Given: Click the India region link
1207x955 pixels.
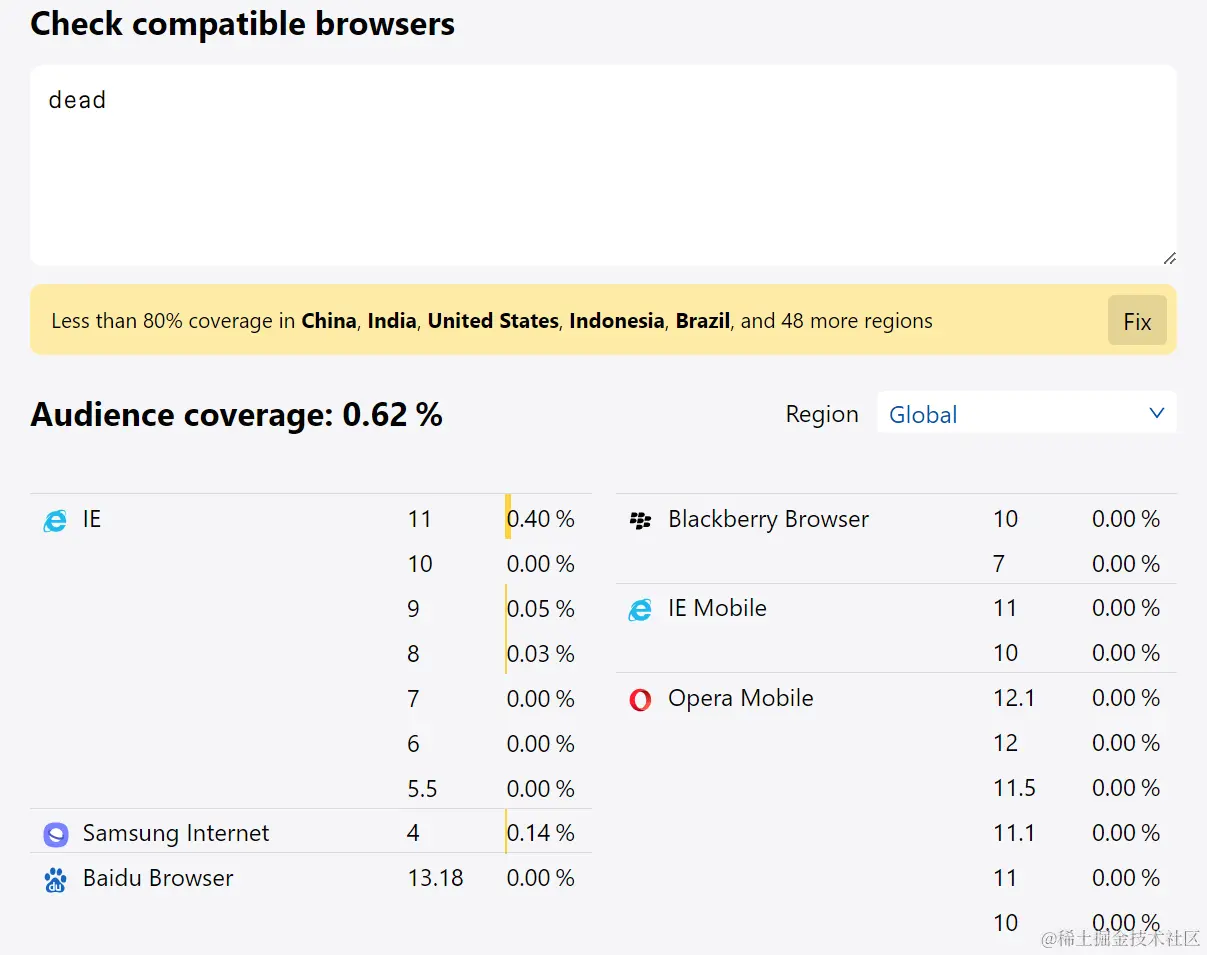Looking at the screenshot, I should coord(392,321).
